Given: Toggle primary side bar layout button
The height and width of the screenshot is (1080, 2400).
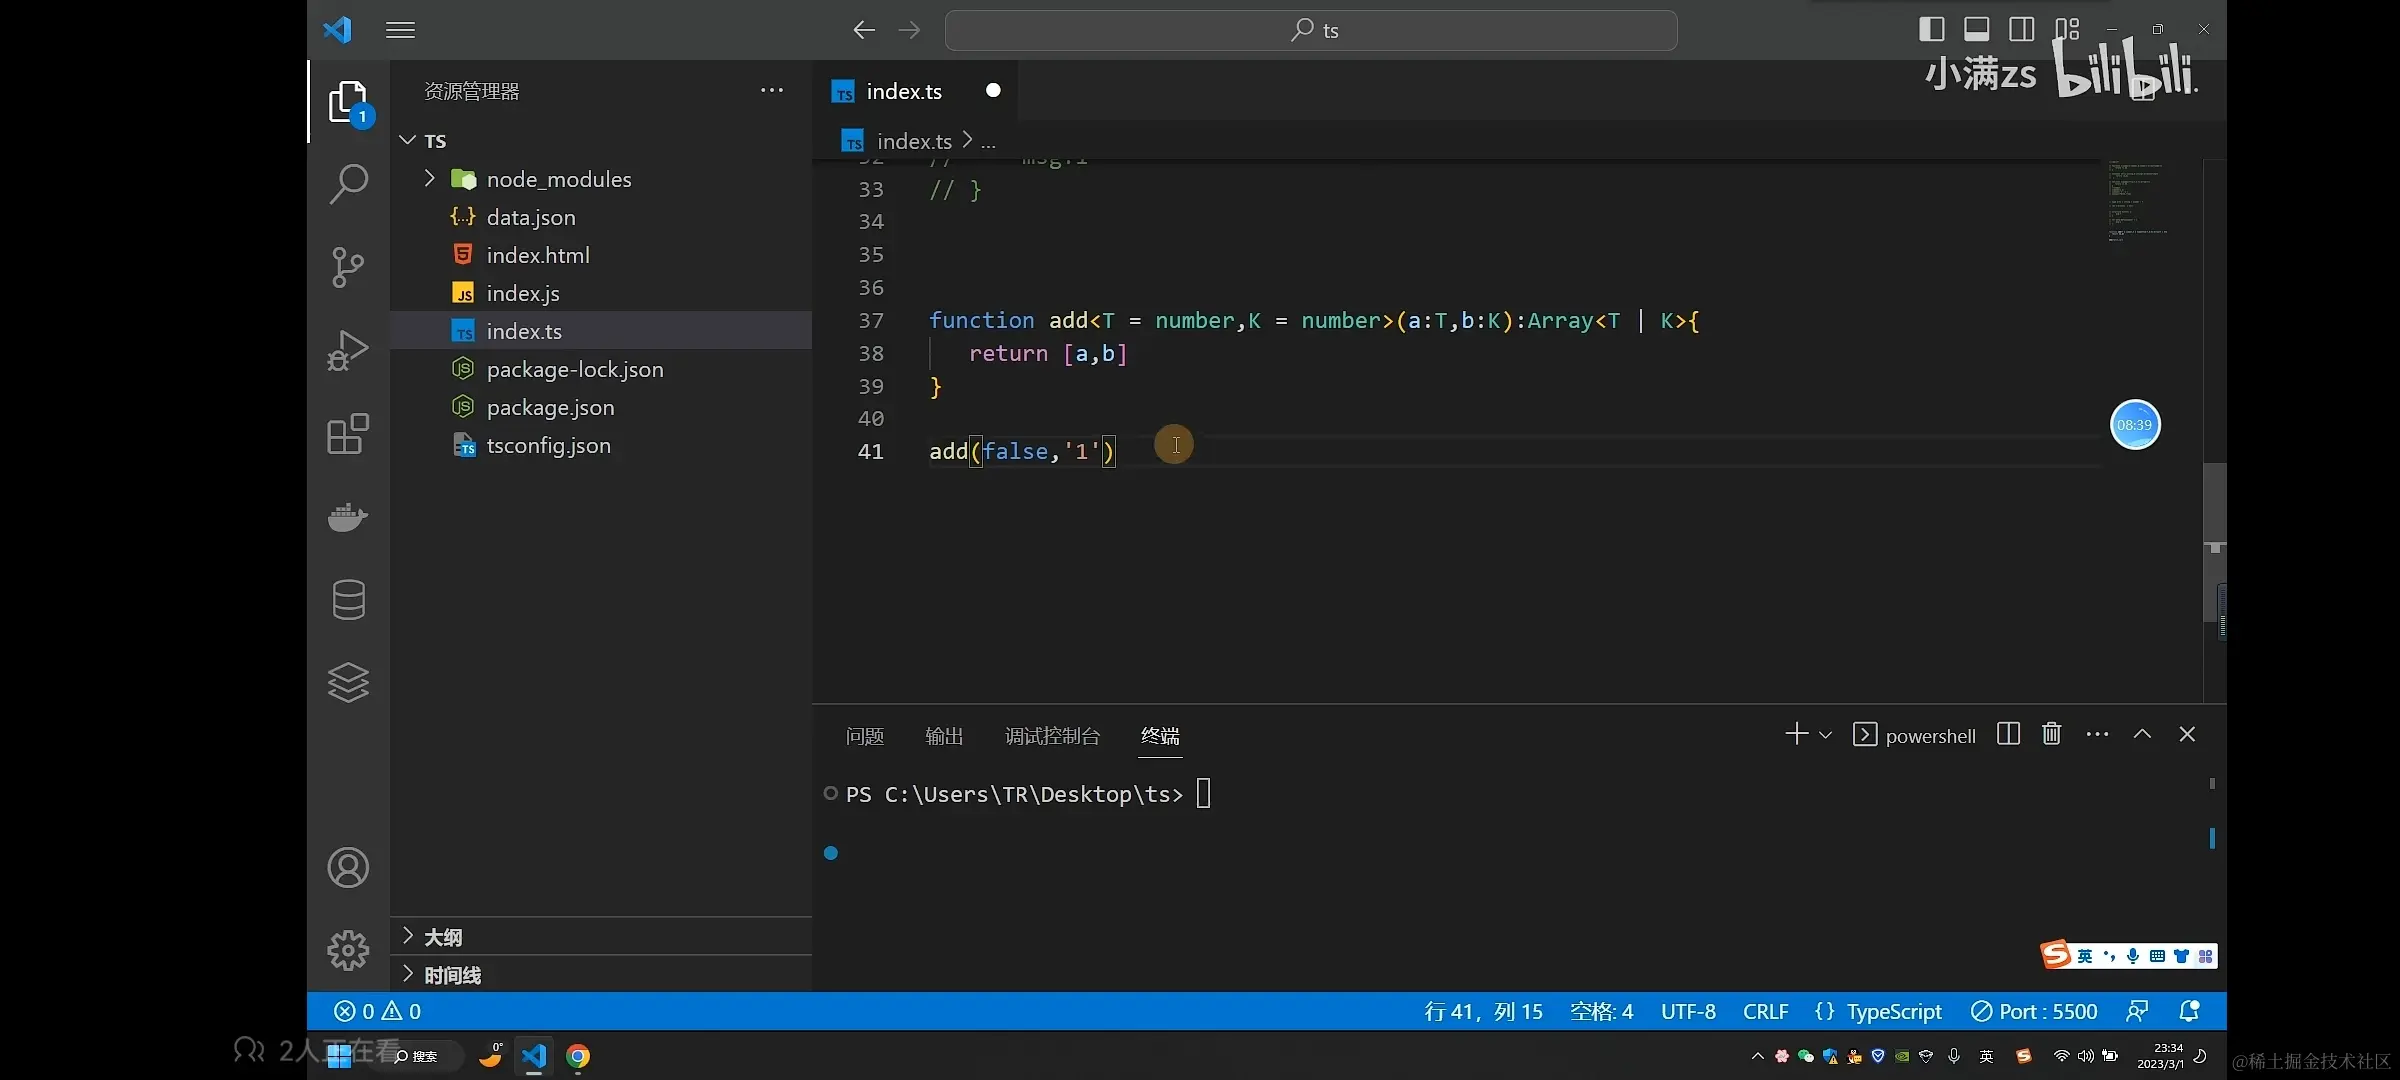Looking at the screenshot, I should tap(1931, 29).
